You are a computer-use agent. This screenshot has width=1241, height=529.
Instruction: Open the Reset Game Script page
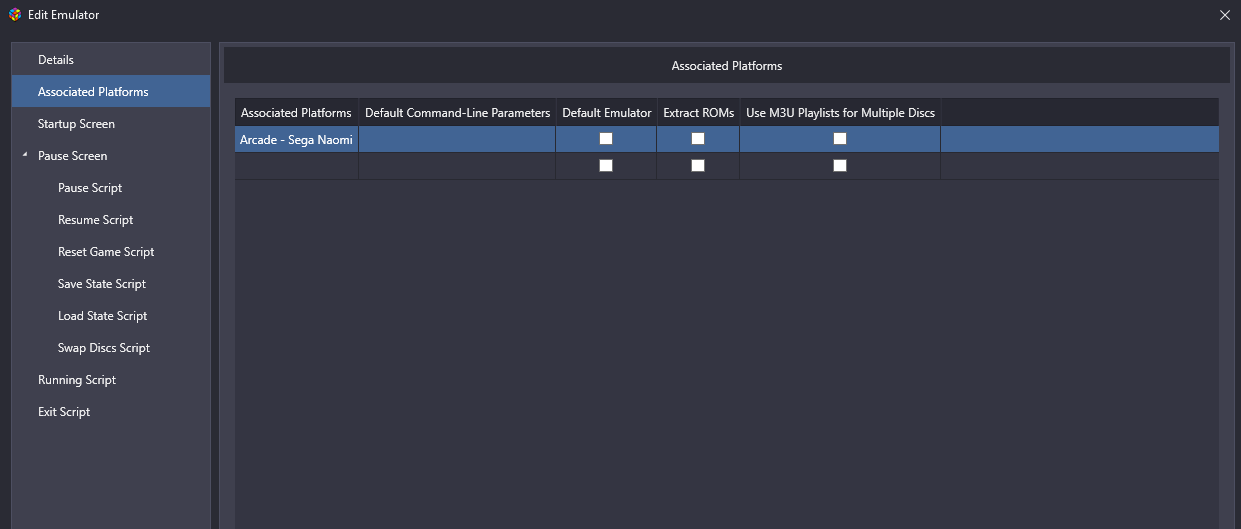[x=106, y=252]
